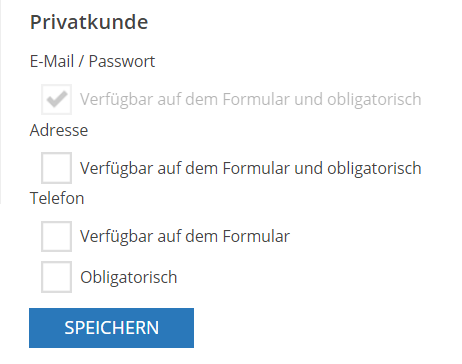Screen dimensions: 462x364
Task: Click the word 'Verfügbar' in the Telefon option
Action: pyautogui.click(x=116, y=236)
